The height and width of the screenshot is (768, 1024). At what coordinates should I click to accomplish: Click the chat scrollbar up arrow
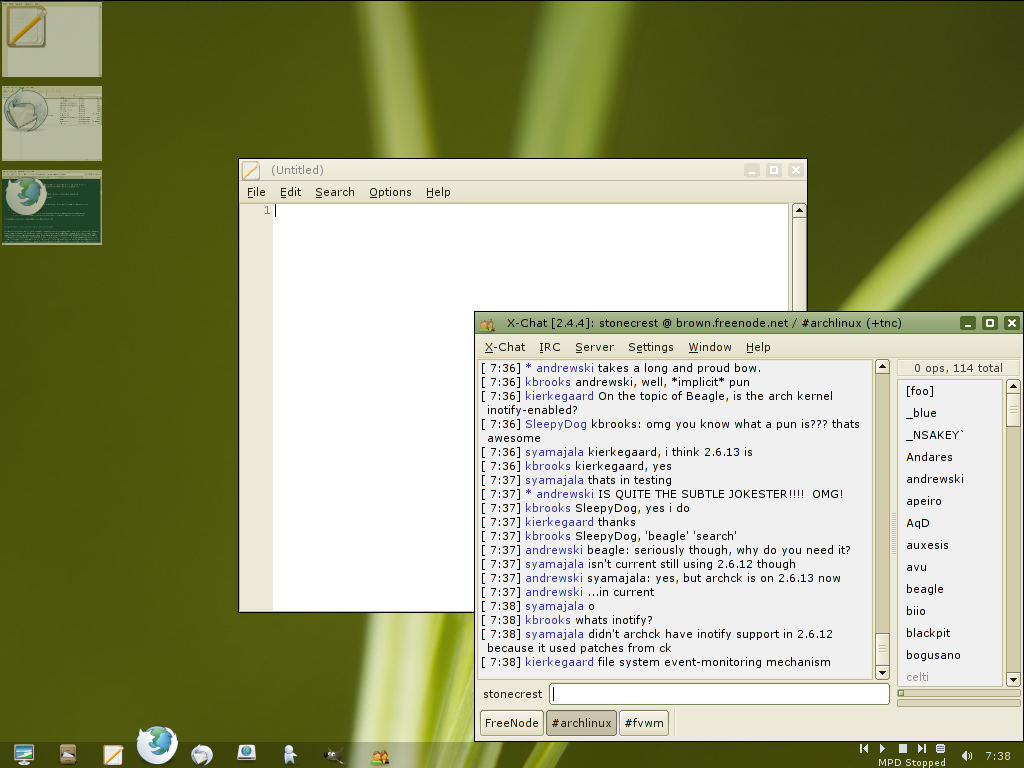click(x=882, y=367)
